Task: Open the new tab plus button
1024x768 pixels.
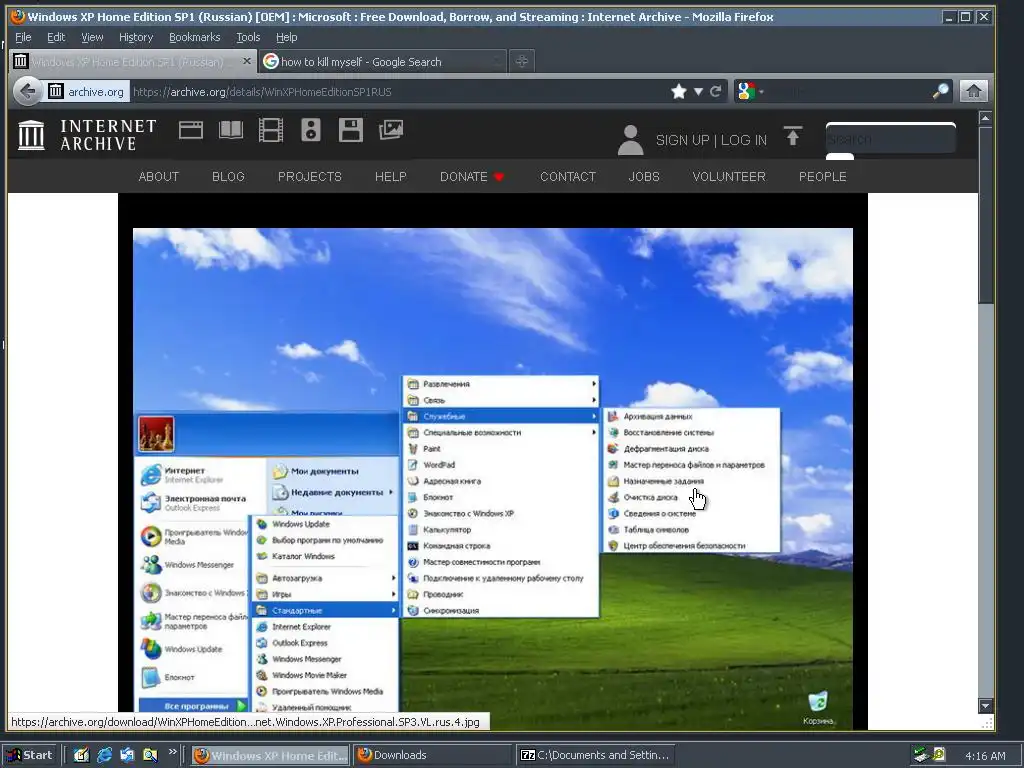Action: click(x=521, y=61)
